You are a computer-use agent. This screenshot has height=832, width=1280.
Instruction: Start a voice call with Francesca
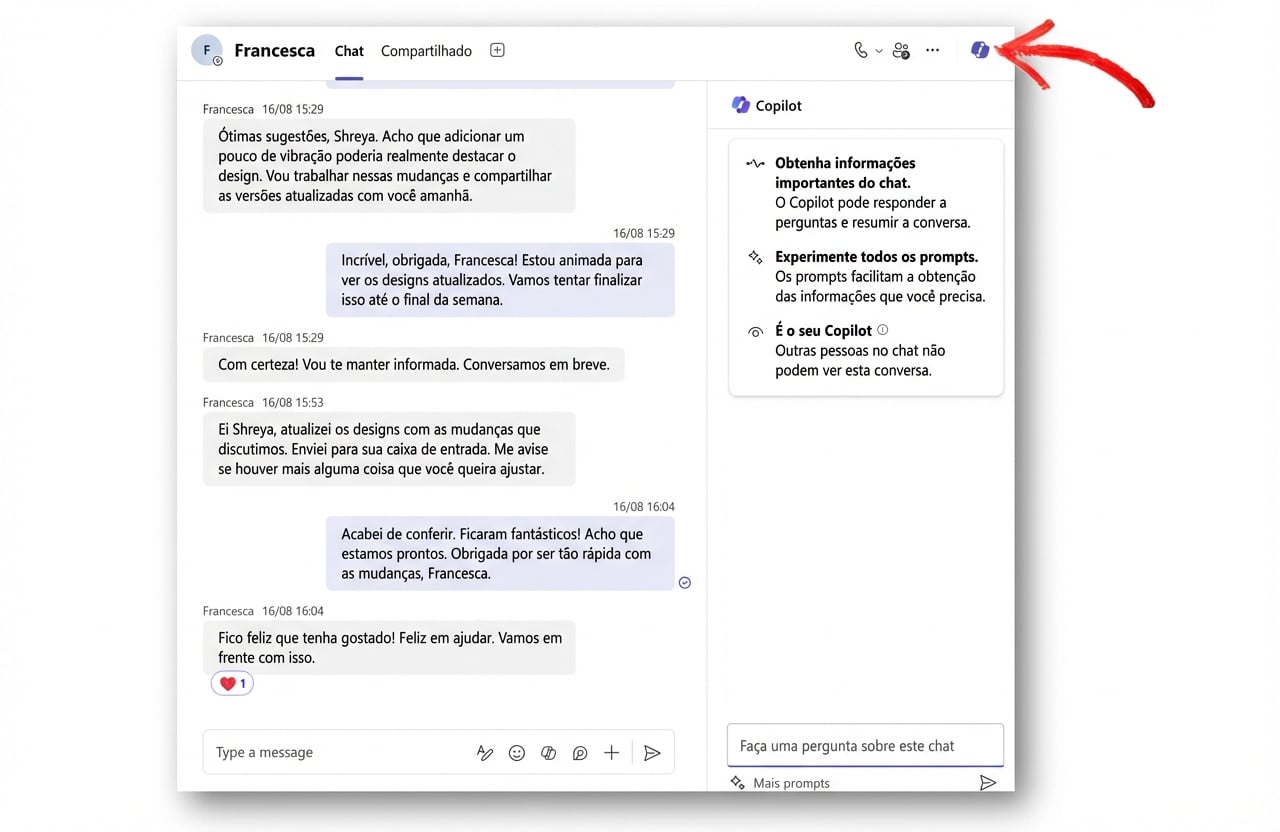coord(861,49)
